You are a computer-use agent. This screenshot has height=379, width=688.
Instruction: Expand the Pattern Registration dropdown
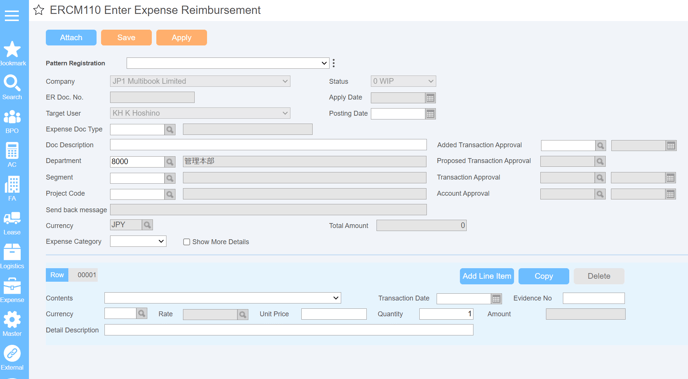tap(228, 63)
